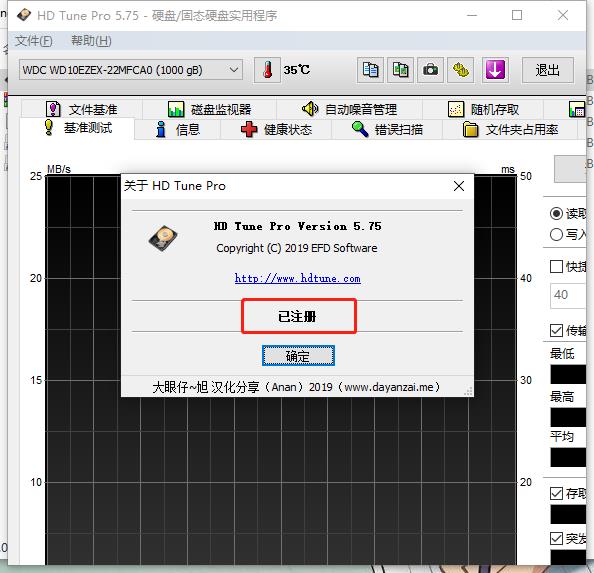Switch to the 基准测试 tab
Image resolution: width=594 pixels, height=573 pixels.
point(78,128)
